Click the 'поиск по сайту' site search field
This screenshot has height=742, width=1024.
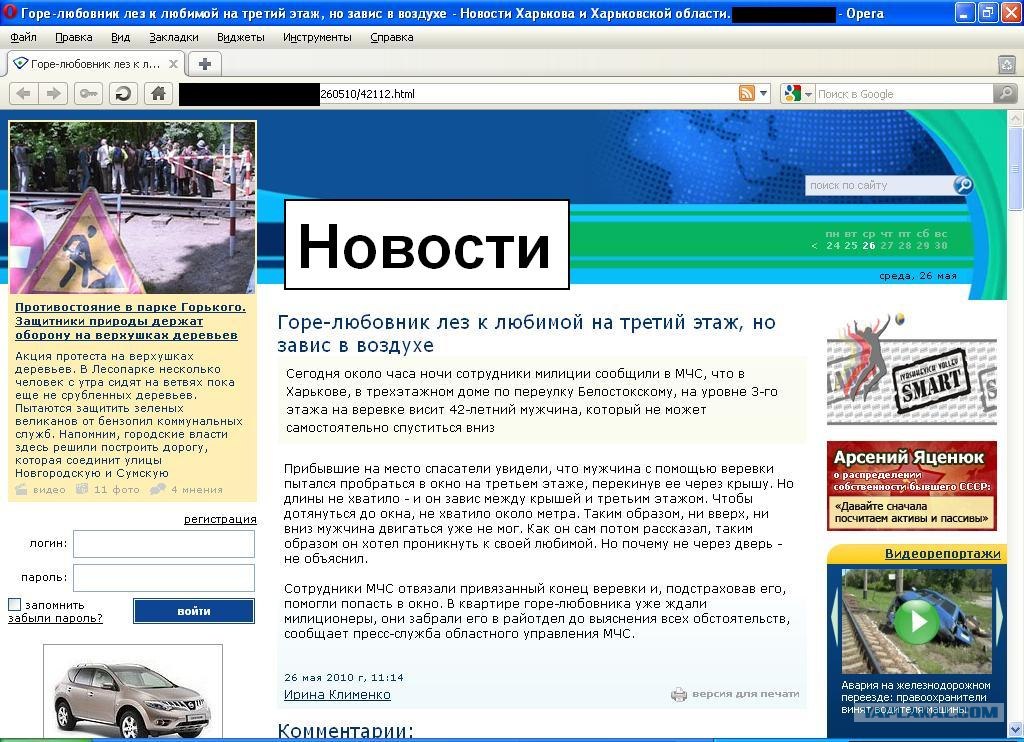click(879, 186)
